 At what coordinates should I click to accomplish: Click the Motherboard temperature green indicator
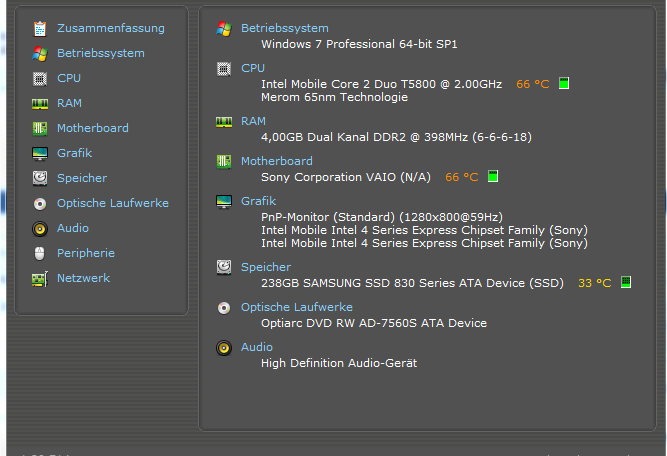click(493, 176)
